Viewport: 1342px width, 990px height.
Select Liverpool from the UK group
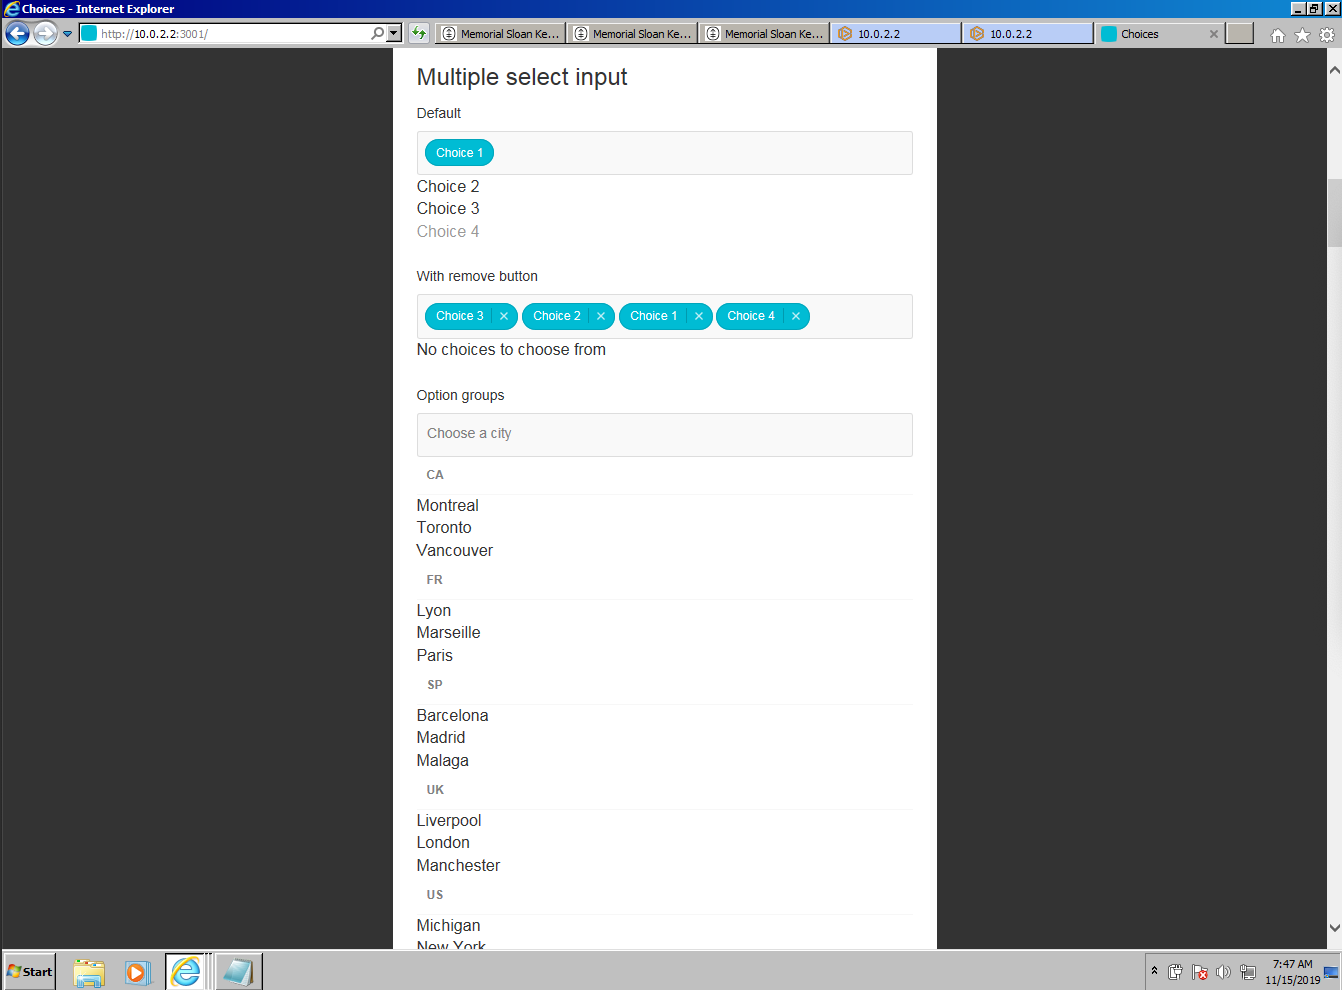[x=664, y=820]
